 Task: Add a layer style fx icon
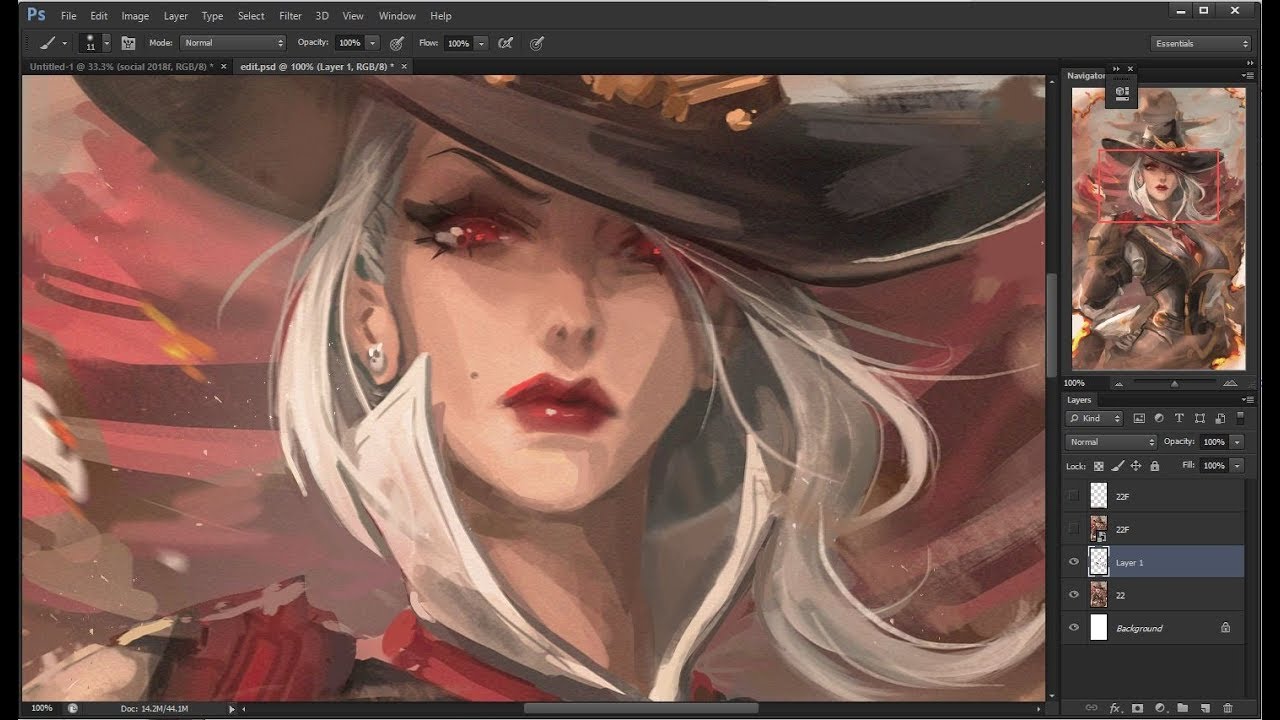point(1115,708)
